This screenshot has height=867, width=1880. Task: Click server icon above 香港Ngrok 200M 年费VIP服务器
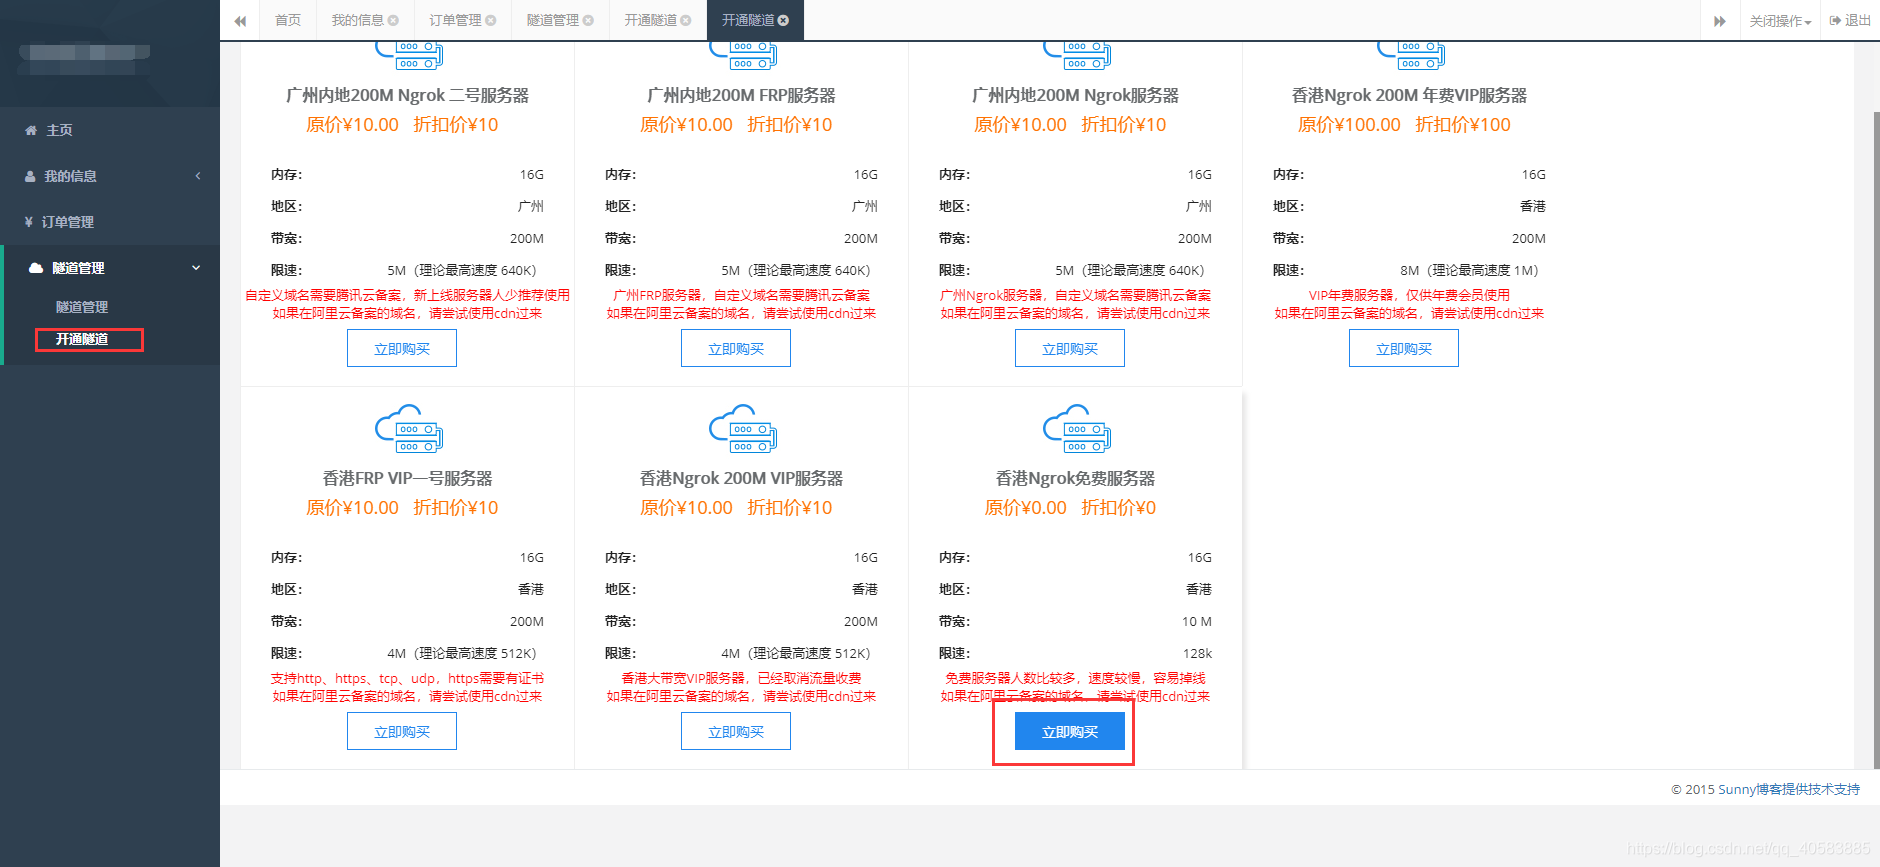click(x=1410, y=56)
